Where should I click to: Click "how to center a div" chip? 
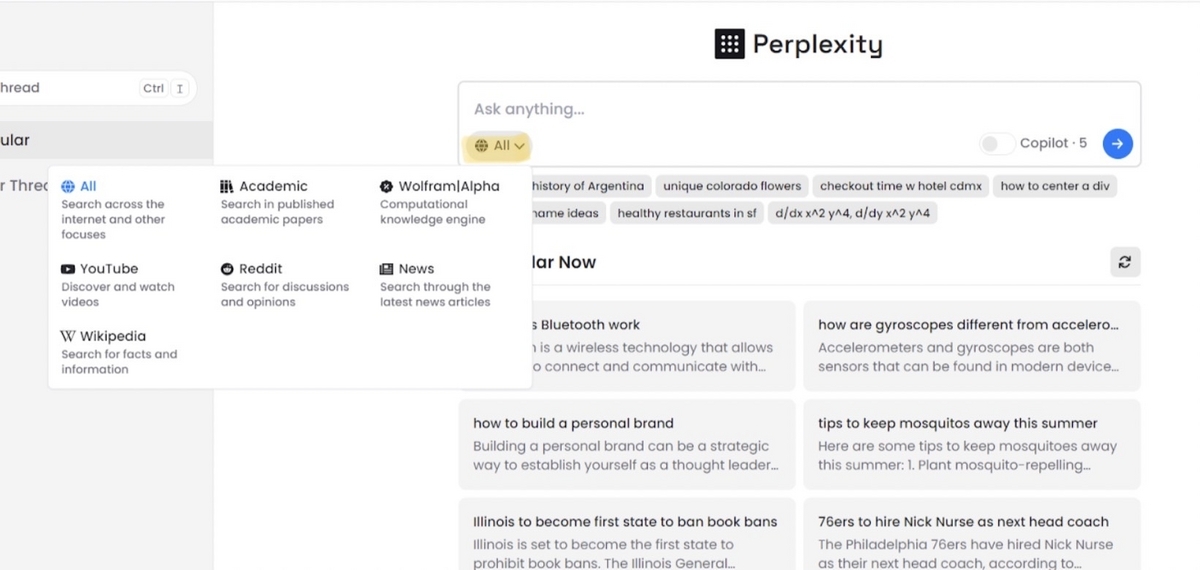pos(1054,186)
